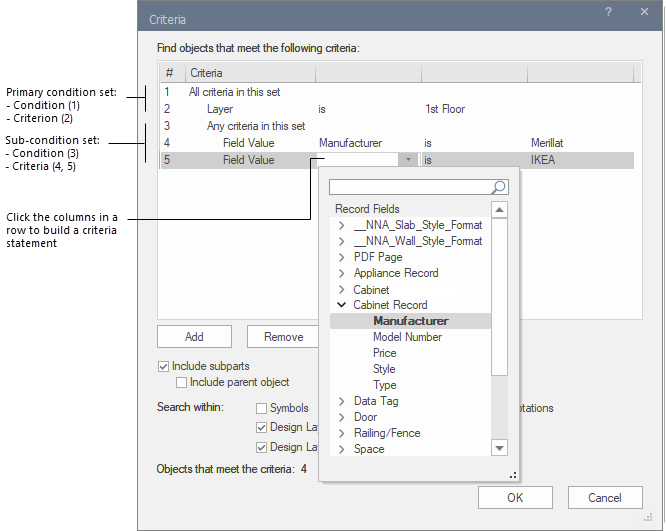Screen dimensions: 666x531
Task: Confirm the criteria with OK
Action: click(x=515, y=497)
